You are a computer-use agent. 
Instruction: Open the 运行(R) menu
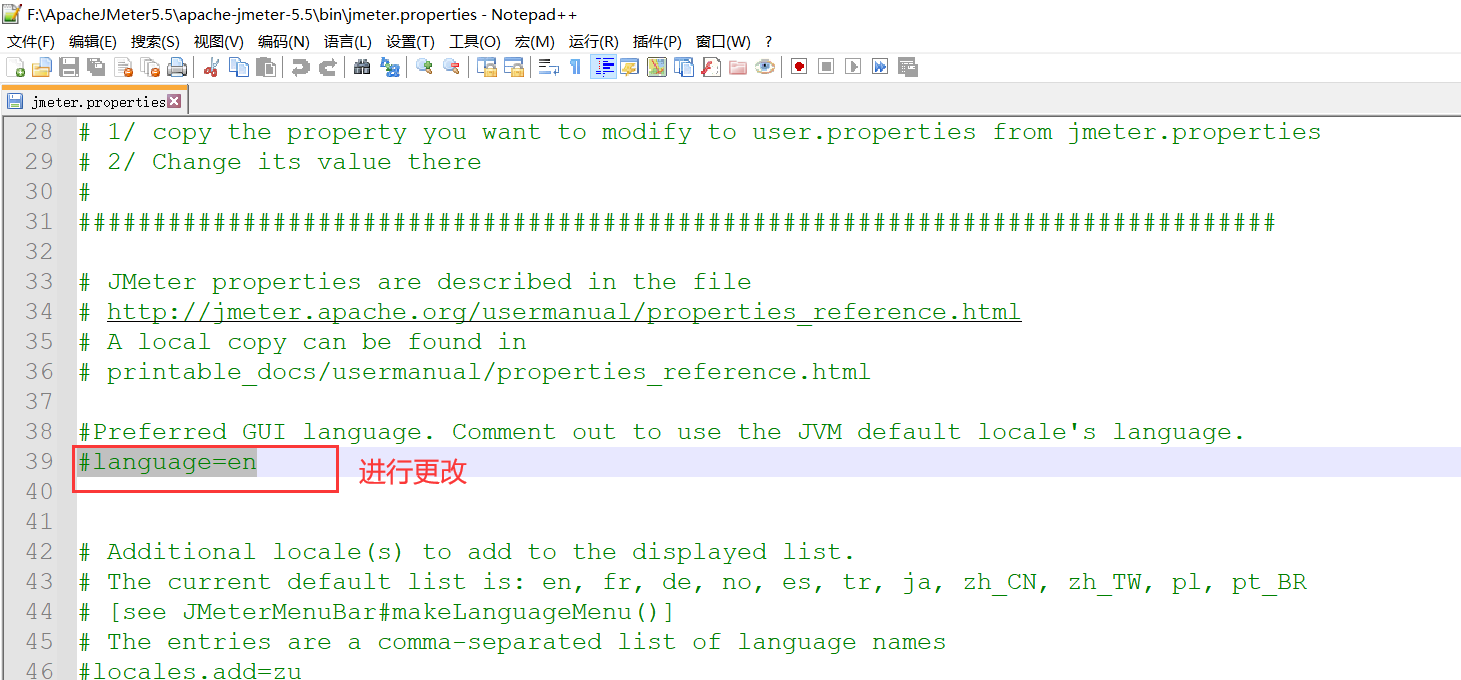(594, 41)
